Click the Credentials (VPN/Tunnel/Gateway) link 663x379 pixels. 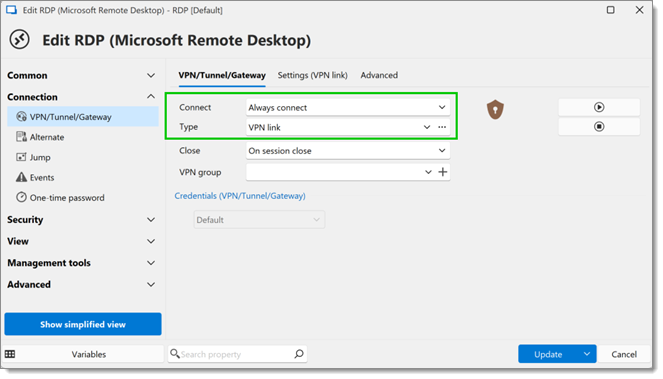[x=240, y=196]
